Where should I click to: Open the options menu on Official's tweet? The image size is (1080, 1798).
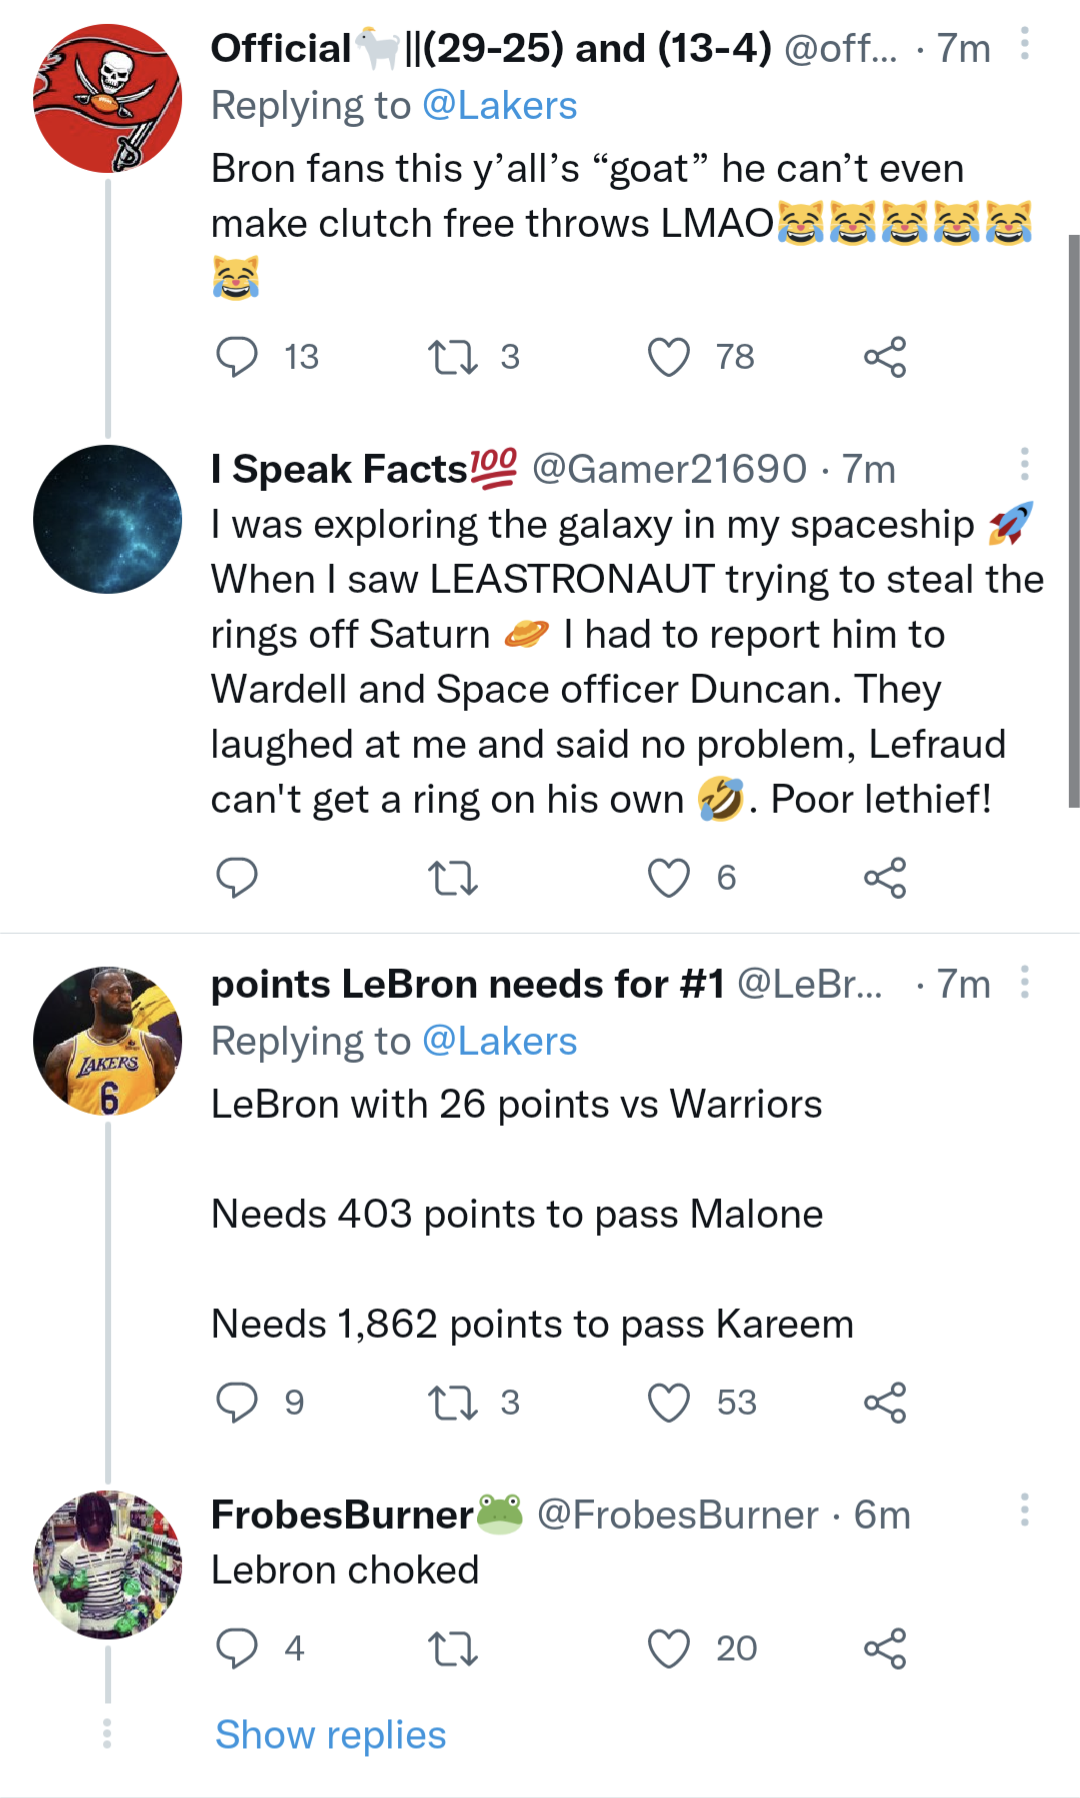[1023, 42]
